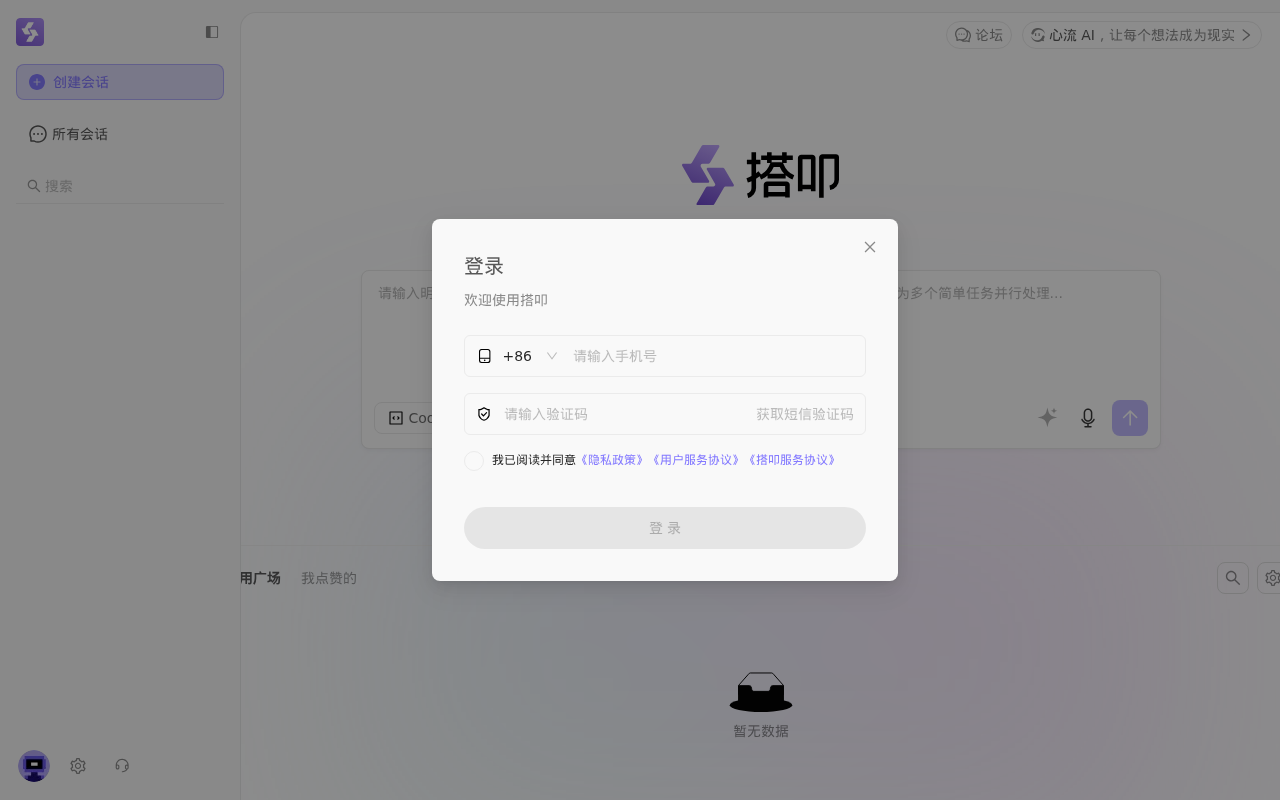This screenshot has width=1280, height=800.
Task: Click the user avatar at the bottom of the sidebar
Action: click(34, 766)
